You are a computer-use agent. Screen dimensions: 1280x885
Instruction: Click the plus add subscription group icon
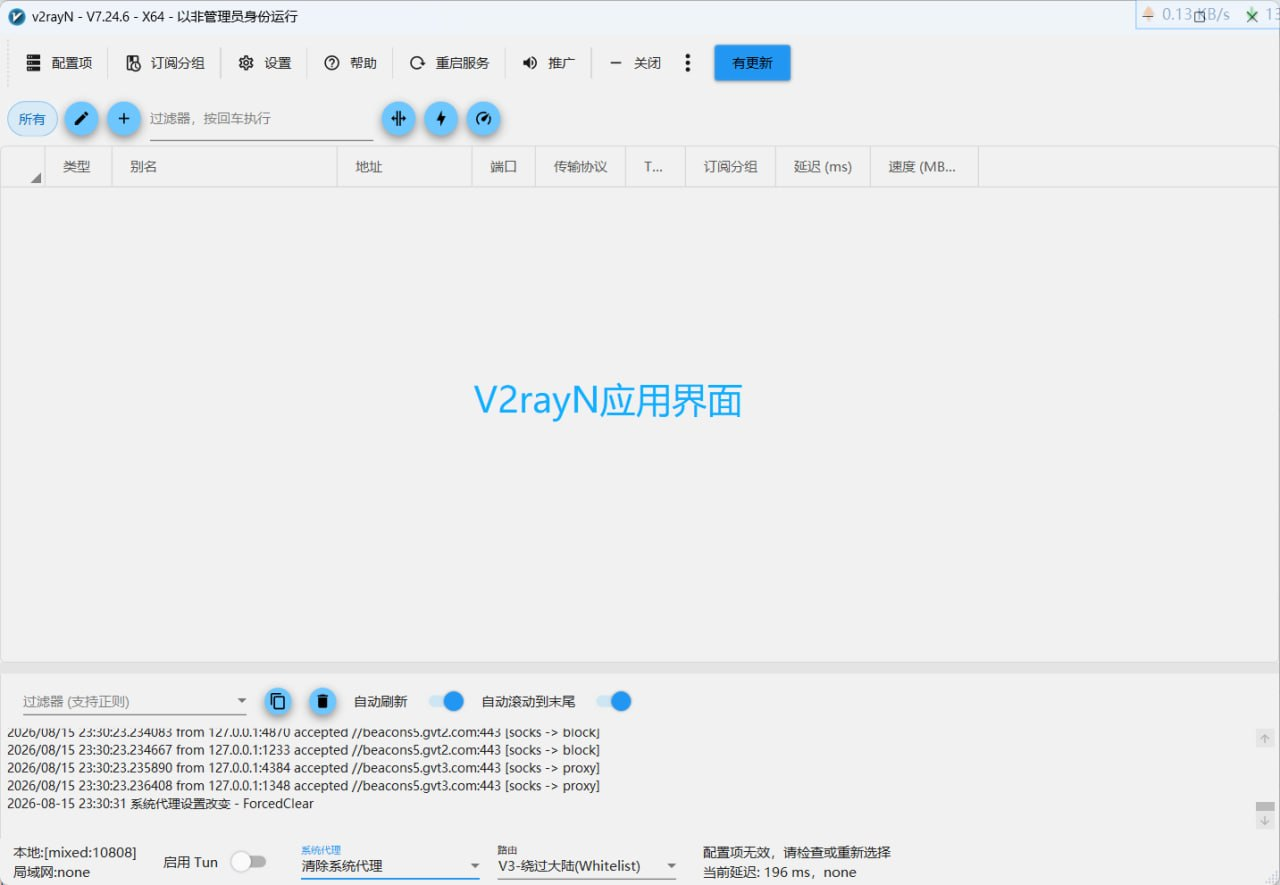[124, 119]
